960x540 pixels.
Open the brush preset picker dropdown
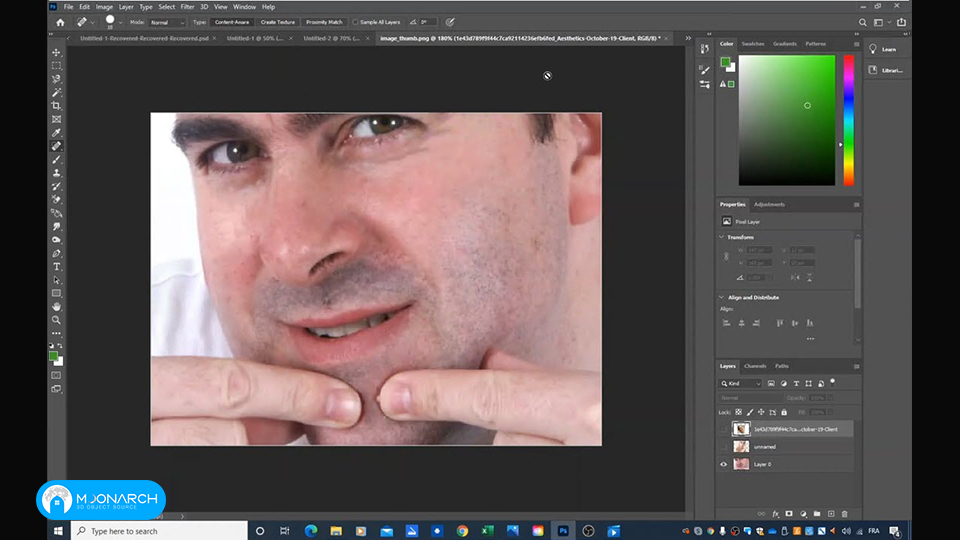[x=121, y=23]
